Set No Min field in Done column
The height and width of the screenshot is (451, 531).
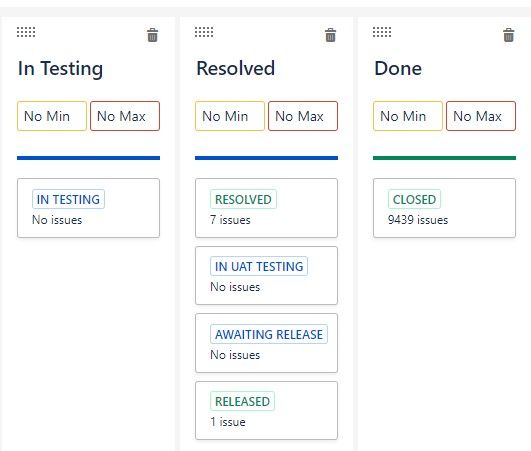tap(408, 116)
